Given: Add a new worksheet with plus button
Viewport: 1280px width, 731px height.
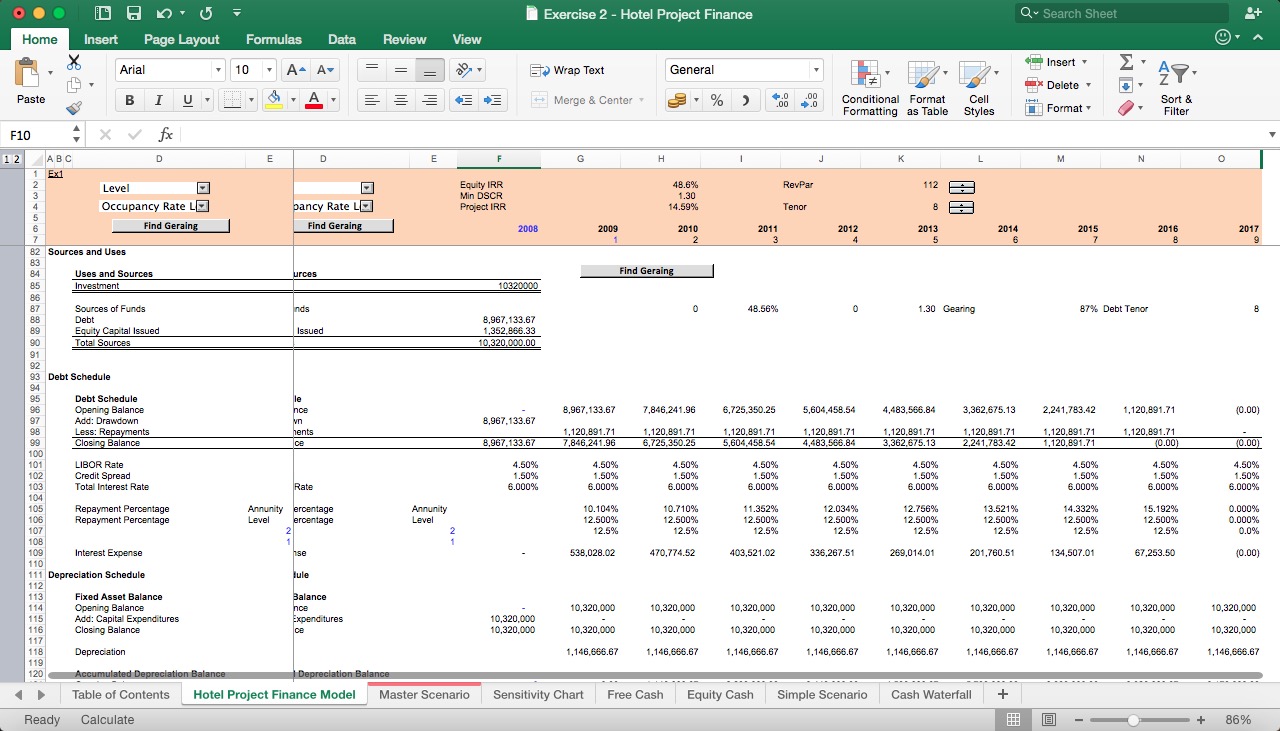Looking at the screenshot, I should 1002,694.
